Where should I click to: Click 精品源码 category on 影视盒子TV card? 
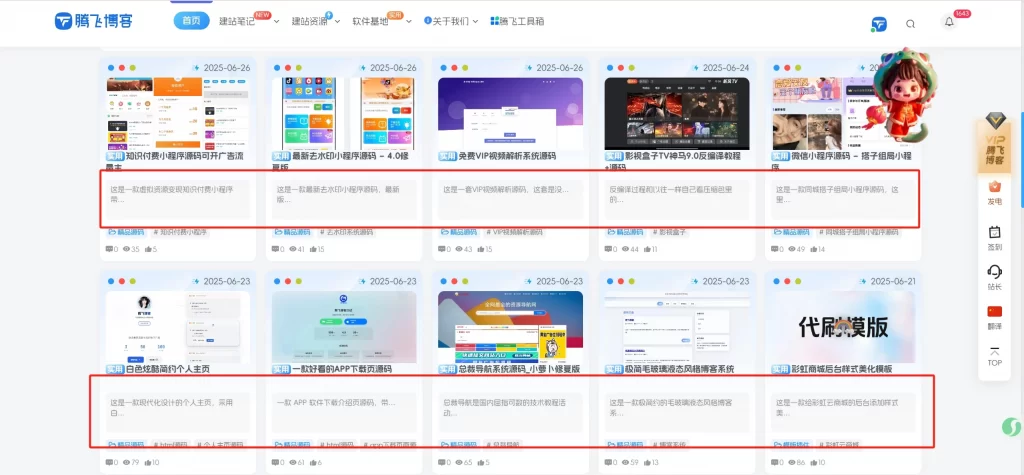(x=626, y=232)
